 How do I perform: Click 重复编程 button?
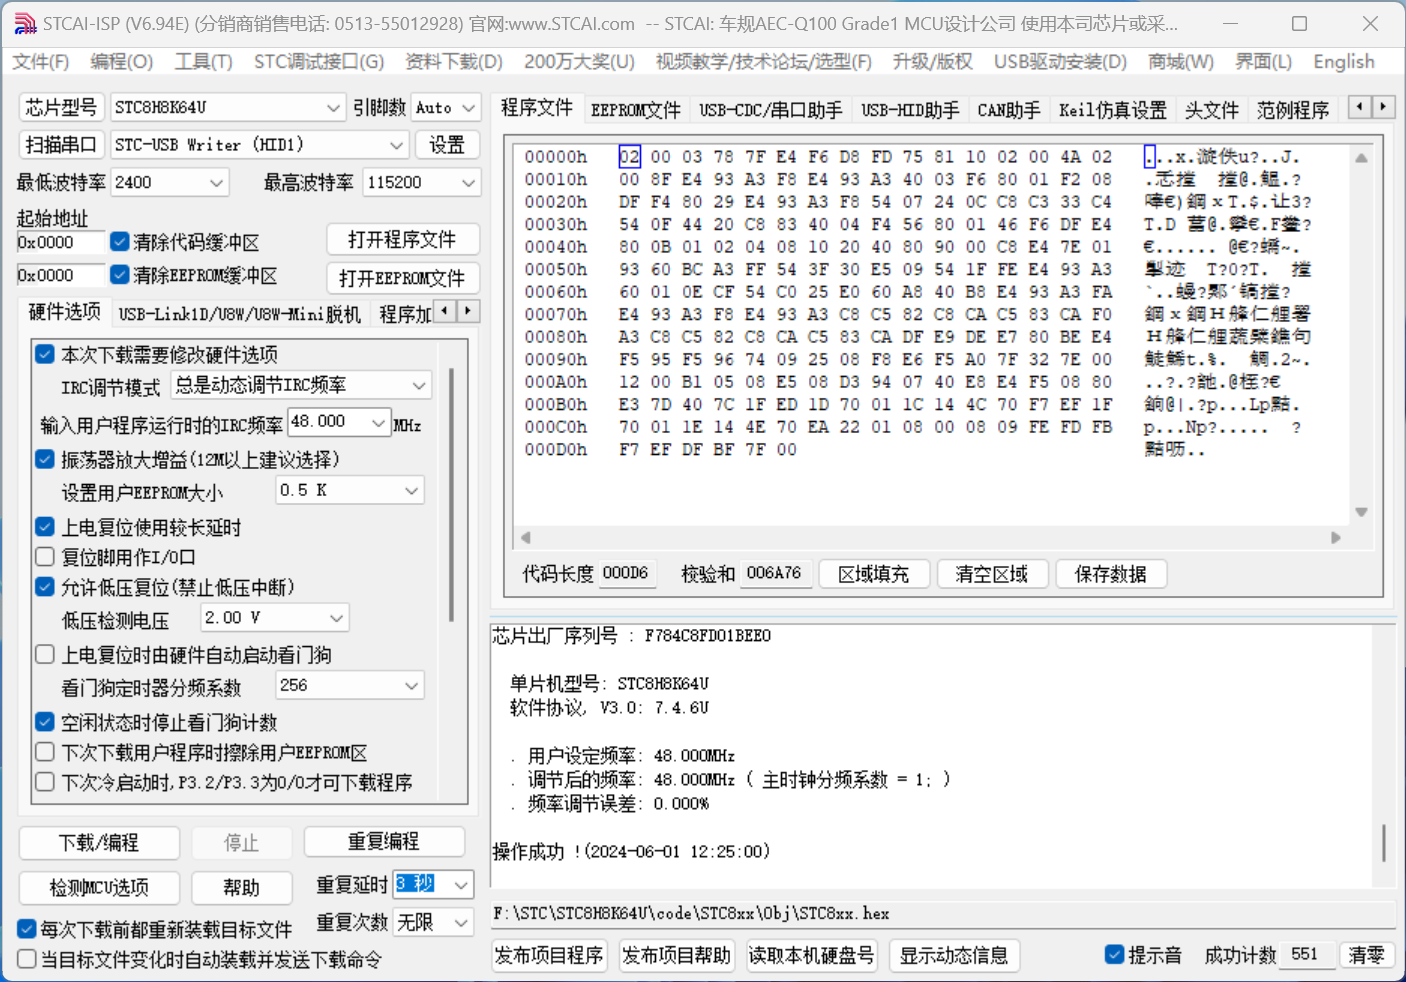(384, 842)
